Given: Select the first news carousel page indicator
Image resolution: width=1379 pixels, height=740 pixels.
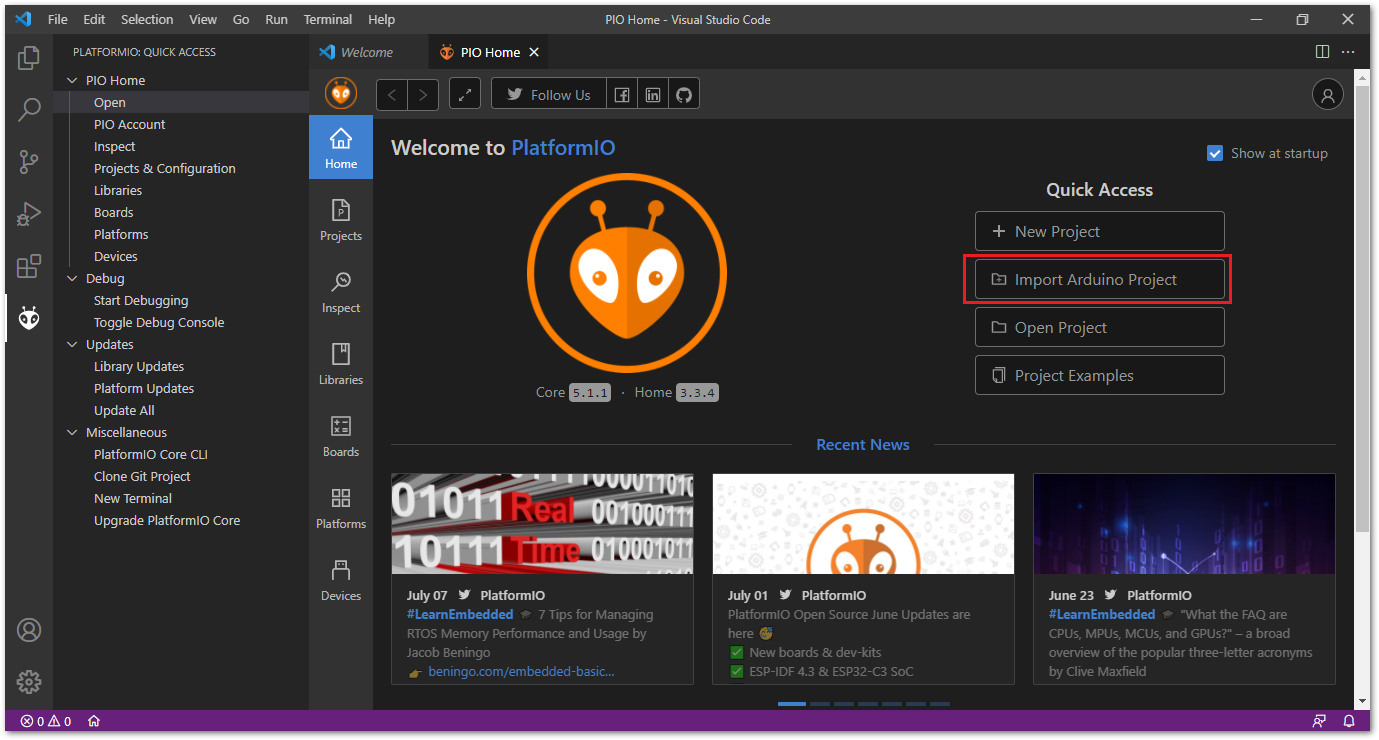Looking at the screenshot, I should [792, 704].
